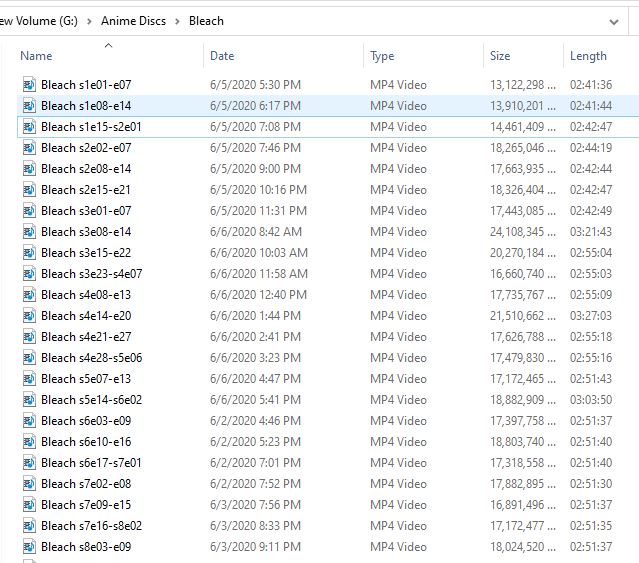Select the file icon of Bleach s2e02-e07
The width and height of the screenshot is (639, 563).
(29, 148)
